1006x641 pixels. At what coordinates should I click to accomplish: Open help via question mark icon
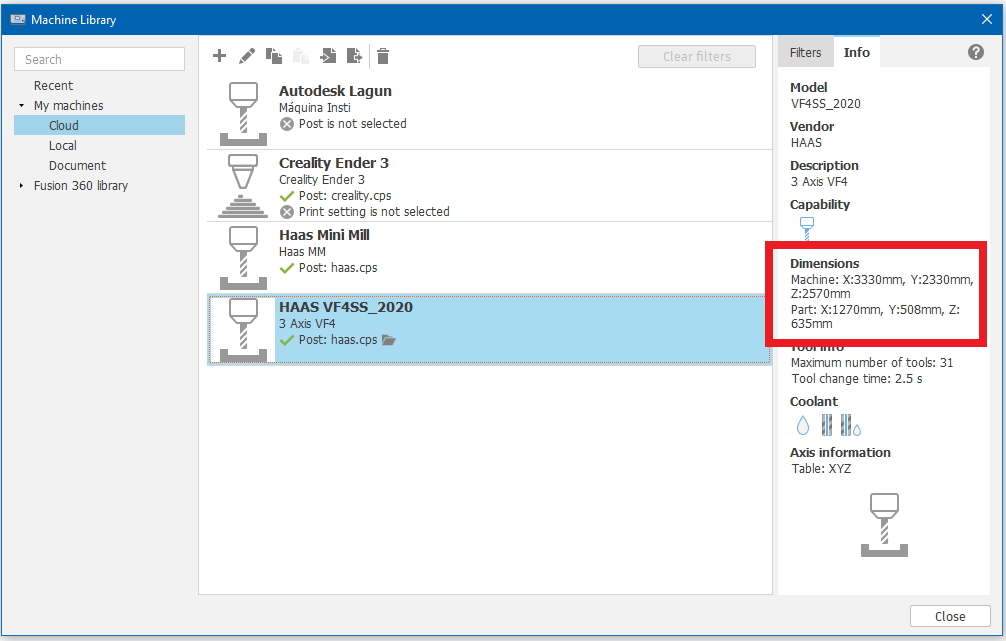(976, 52)
